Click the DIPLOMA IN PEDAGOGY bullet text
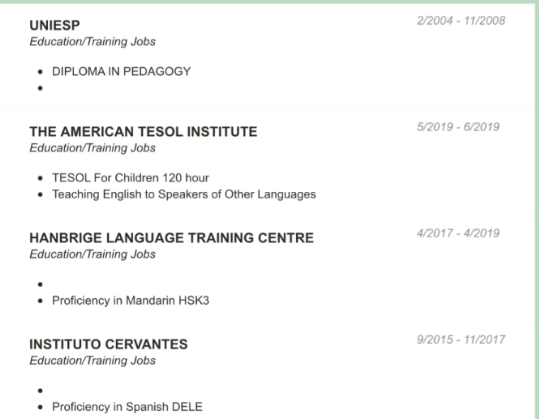The width and height of the screenshot is (539, 419). click(x=121, y=71)
